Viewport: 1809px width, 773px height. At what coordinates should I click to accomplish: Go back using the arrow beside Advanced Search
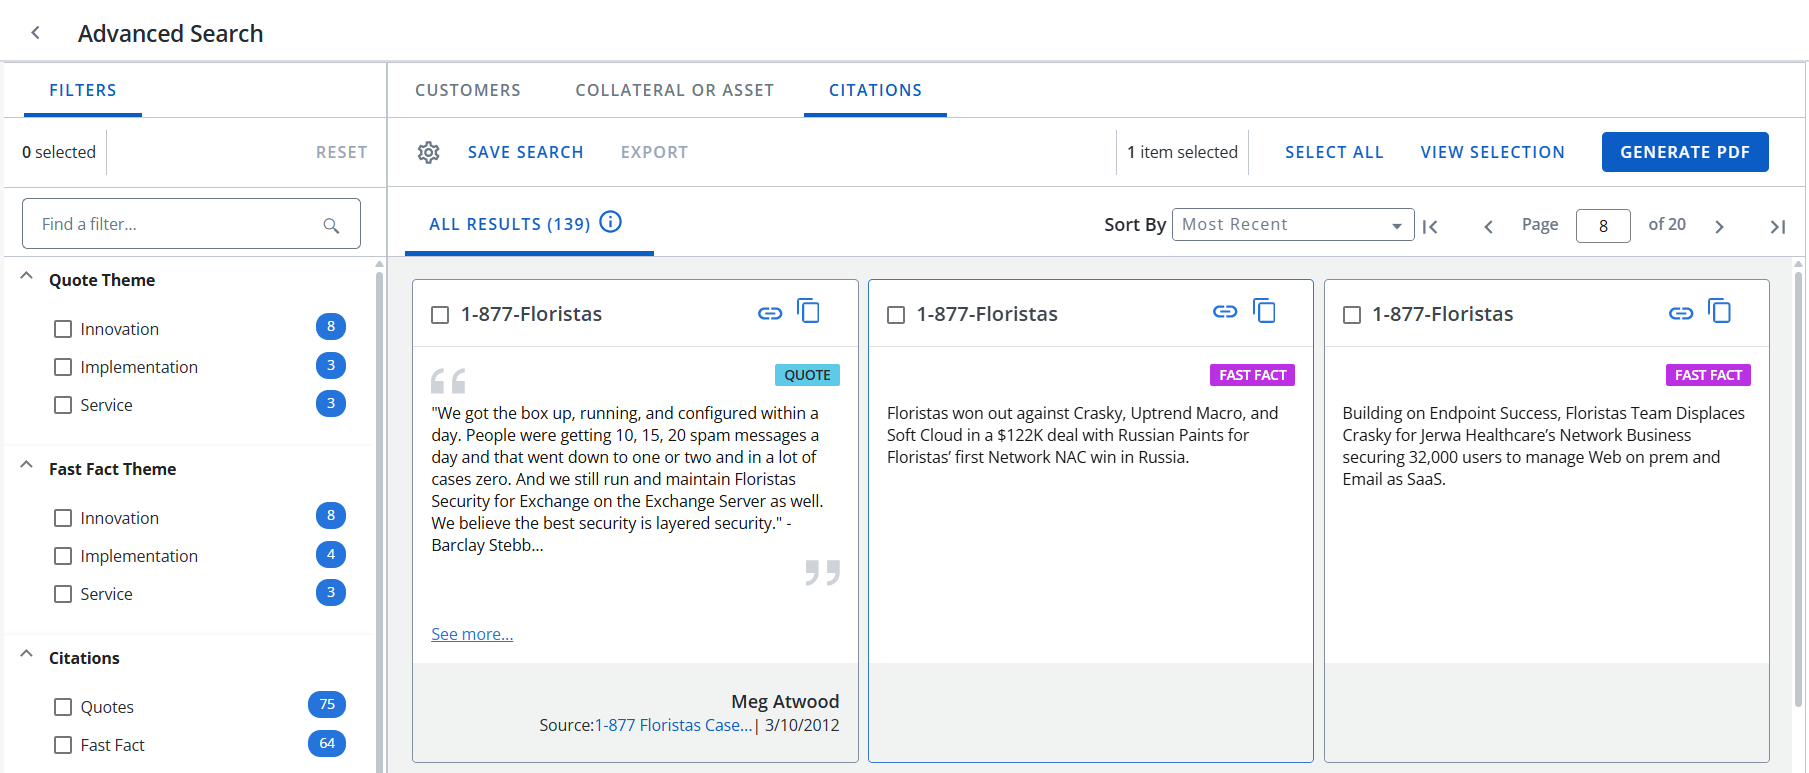(x=36, y=33)
